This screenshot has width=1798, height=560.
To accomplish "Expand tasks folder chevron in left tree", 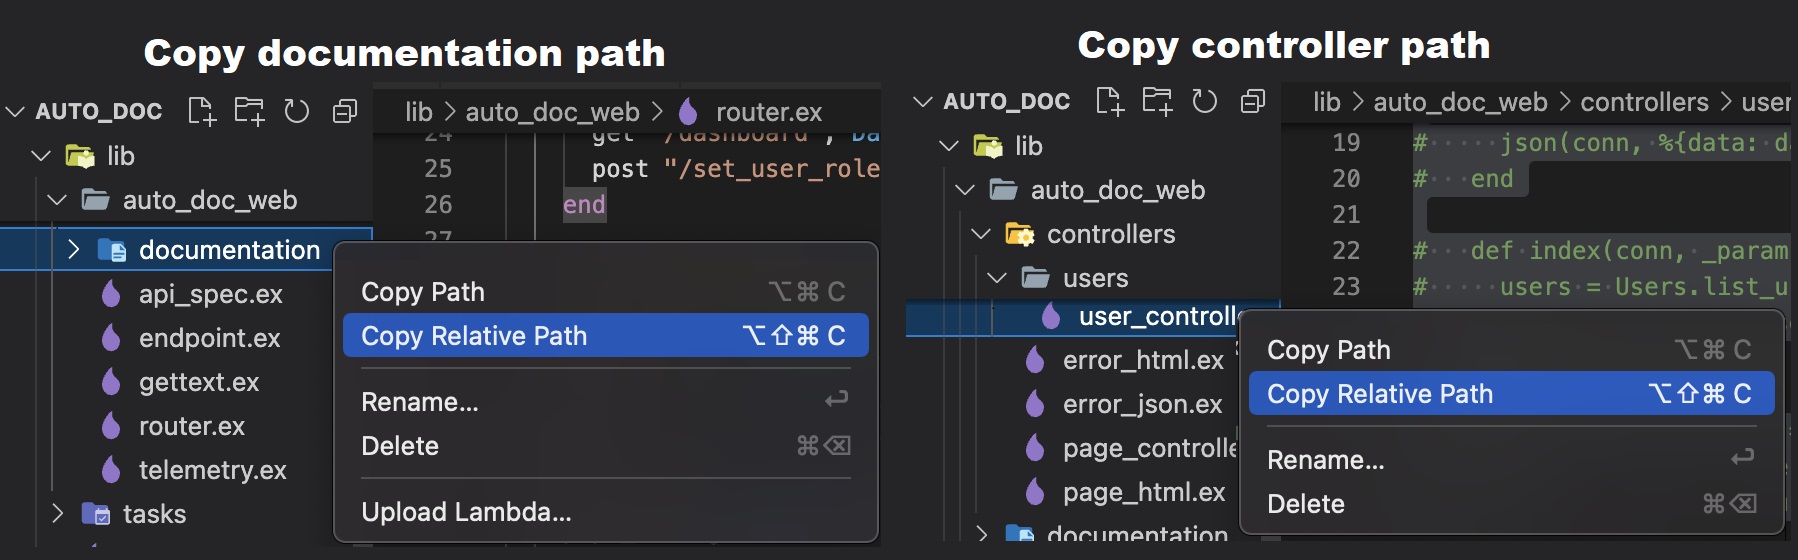I will (57, 514).
